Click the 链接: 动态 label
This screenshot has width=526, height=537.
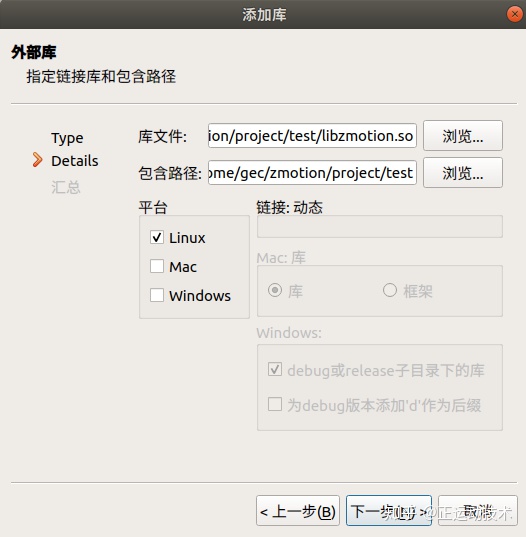click(289, 207)
